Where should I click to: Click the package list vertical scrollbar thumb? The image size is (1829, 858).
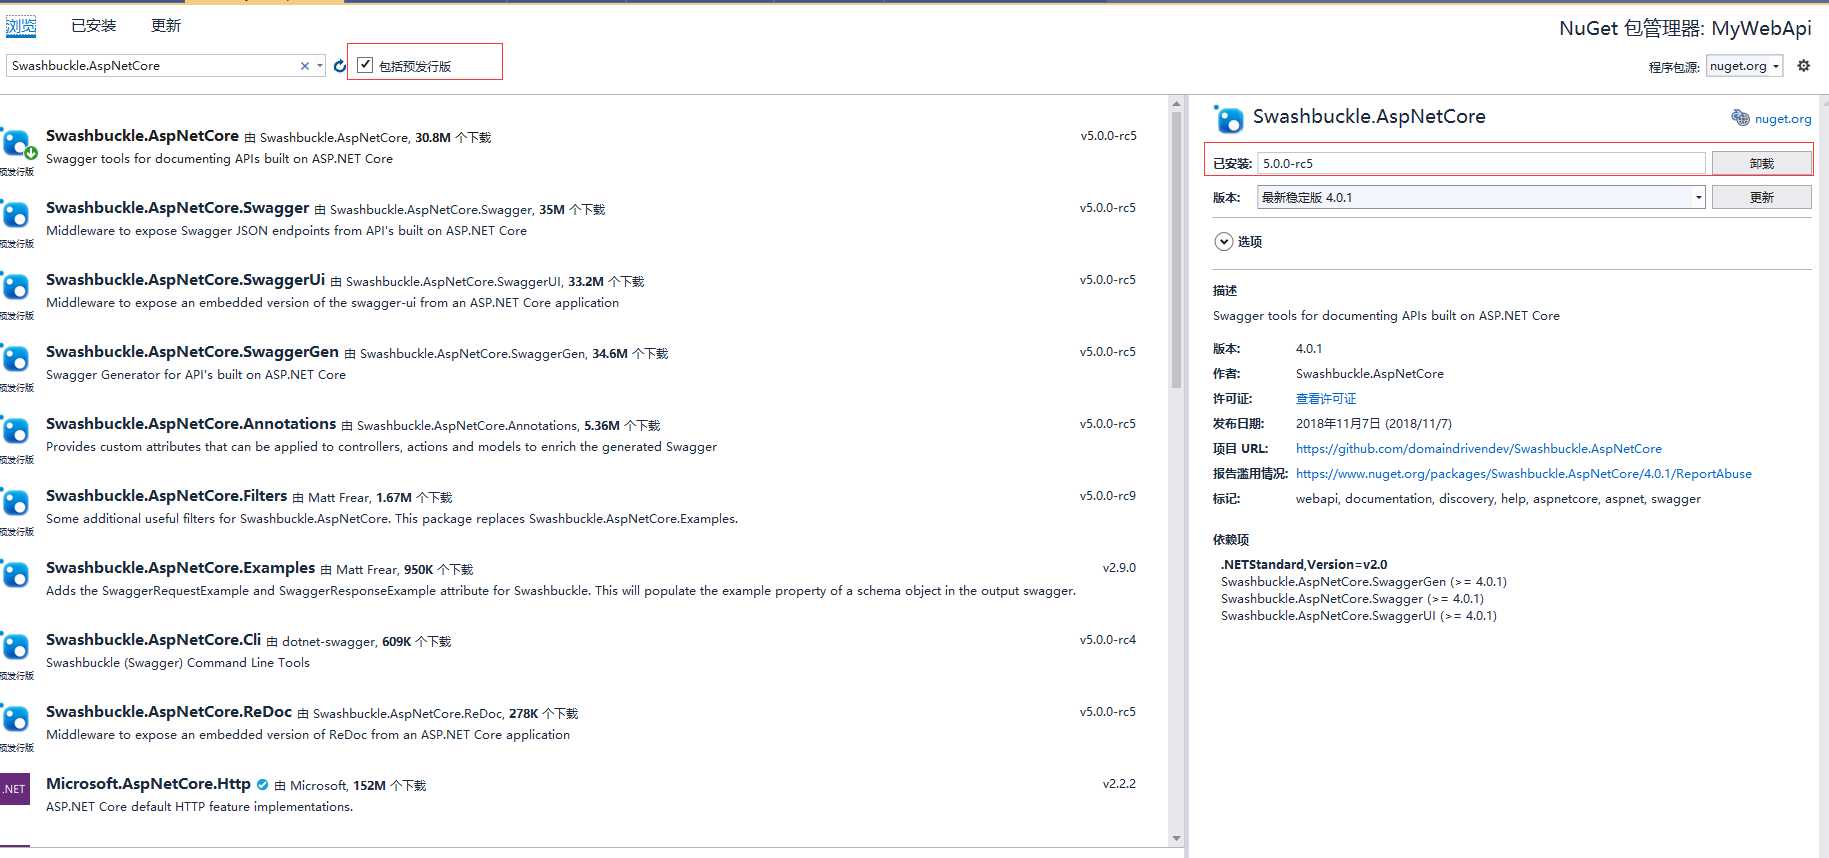1176,248
